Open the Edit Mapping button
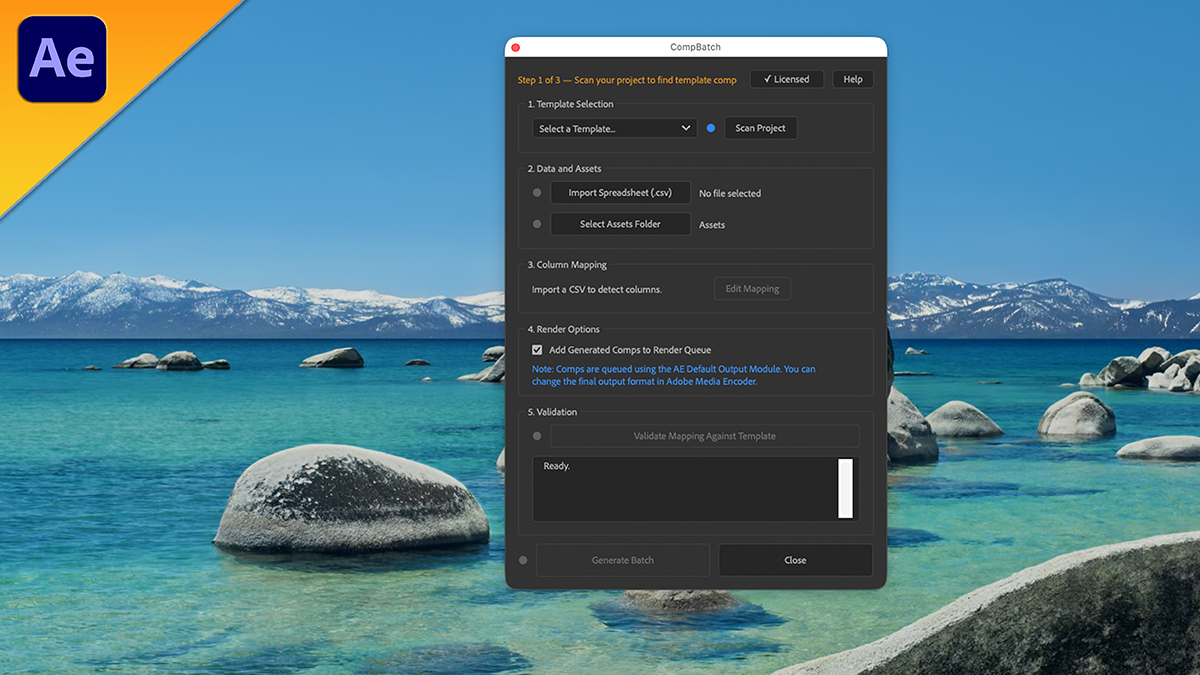 (x=752, y=289)
